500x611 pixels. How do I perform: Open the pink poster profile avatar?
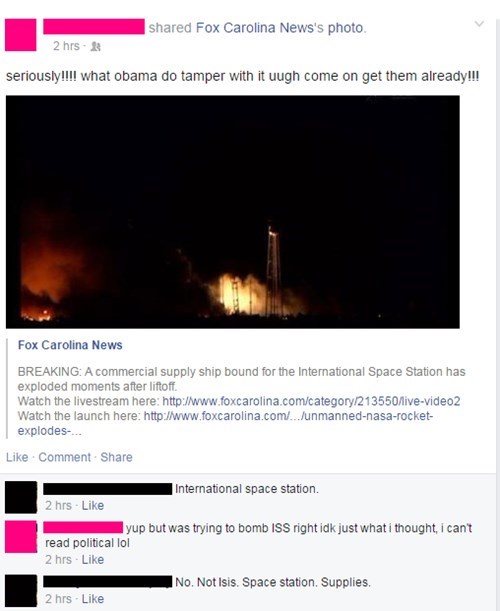(21, 35)
